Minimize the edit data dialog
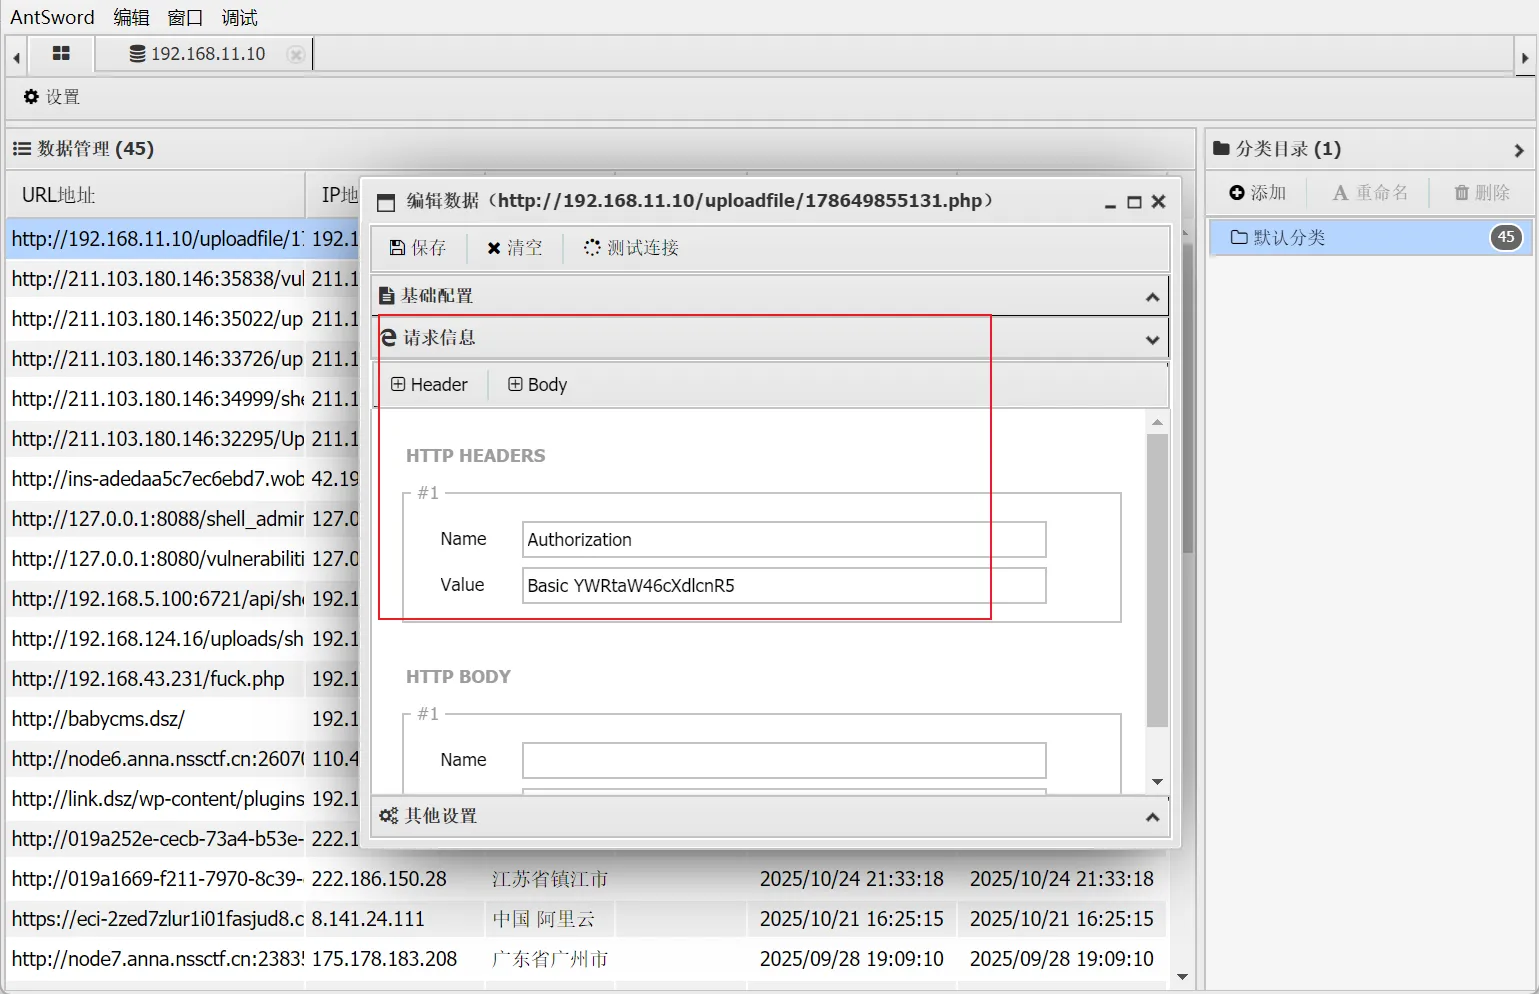The width and height of the screenshot is (1539, 994). tap(1110, 202)
